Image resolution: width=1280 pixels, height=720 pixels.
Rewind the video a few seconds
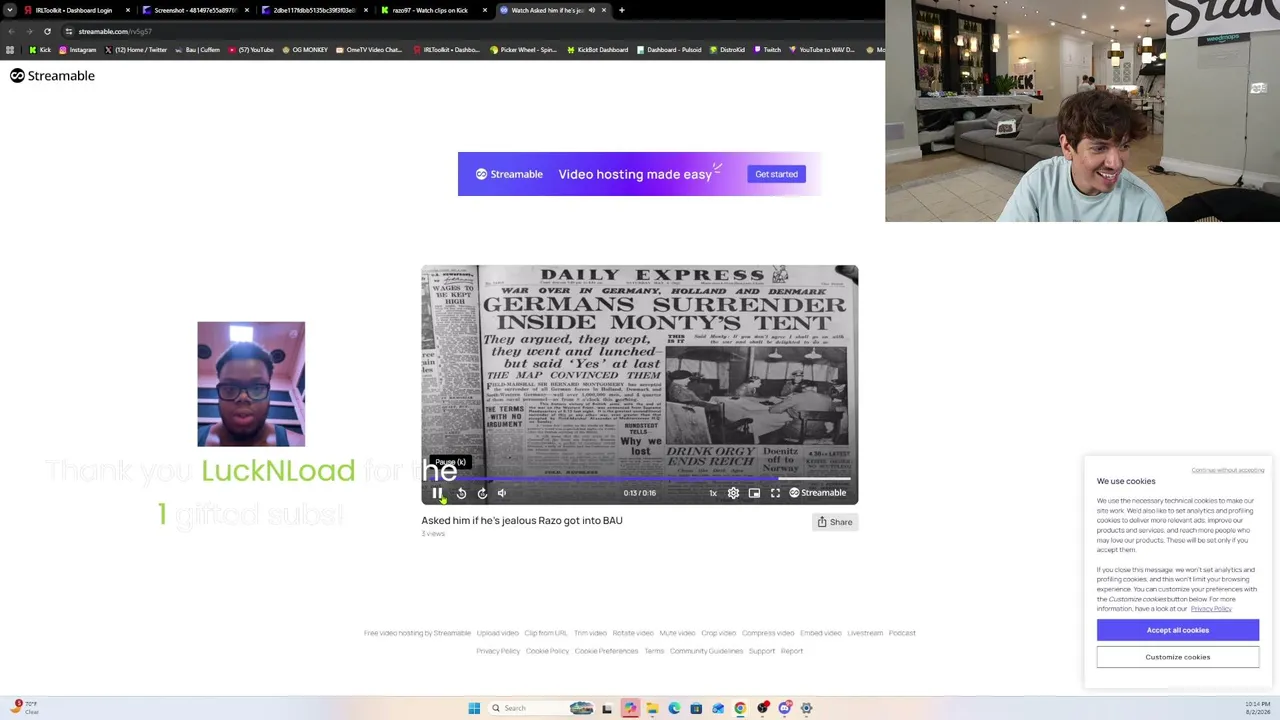click(461, 493)
